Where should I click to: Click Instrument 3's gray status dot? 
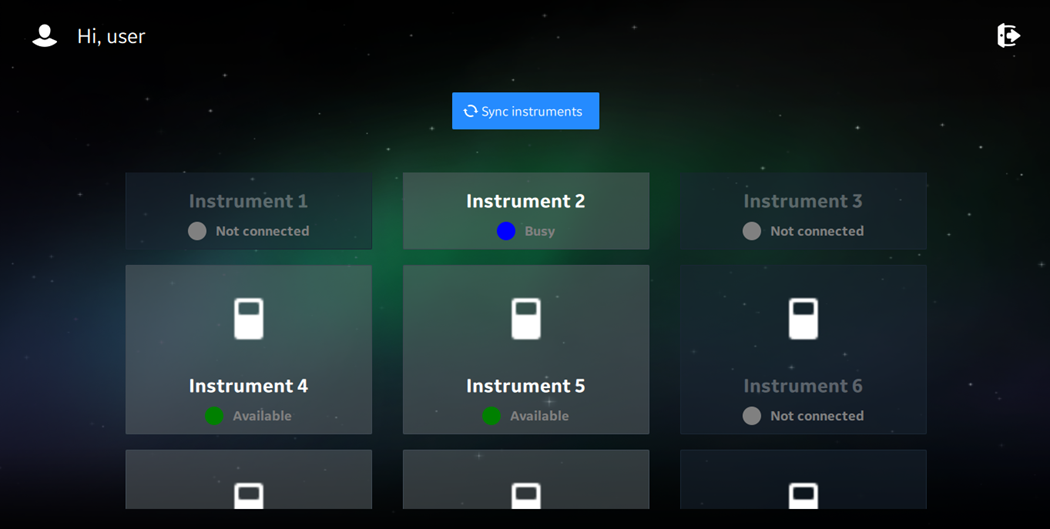pyautogui.click(x=752, y=231)
